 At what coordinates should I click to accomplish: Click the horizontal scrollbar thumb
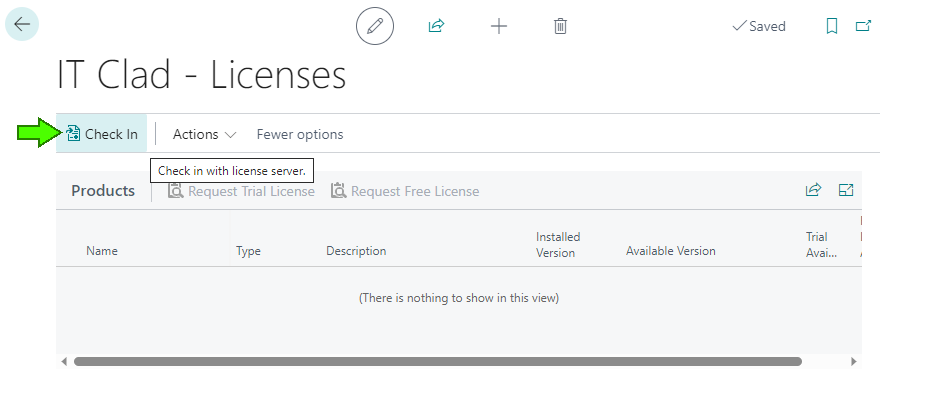point(438,362)
